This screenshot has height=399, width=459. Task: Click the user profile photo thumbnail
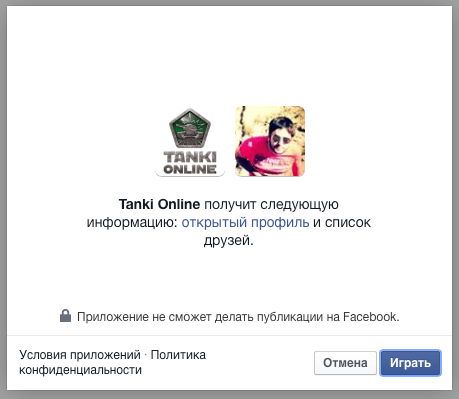coord(270,141)
